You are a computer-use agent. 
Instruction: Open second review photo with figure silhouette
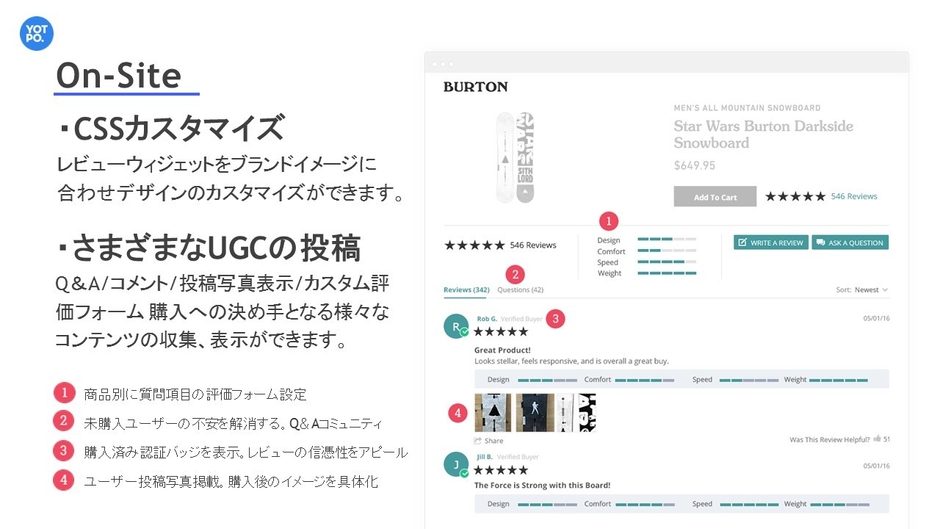(x=535, y=413)
